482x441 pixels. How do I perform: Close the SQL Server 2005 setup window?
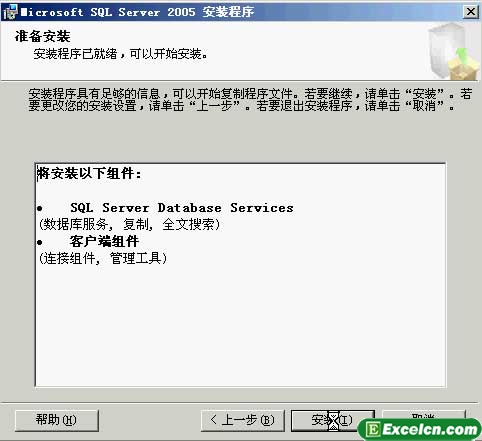click(x=471, y=12)
